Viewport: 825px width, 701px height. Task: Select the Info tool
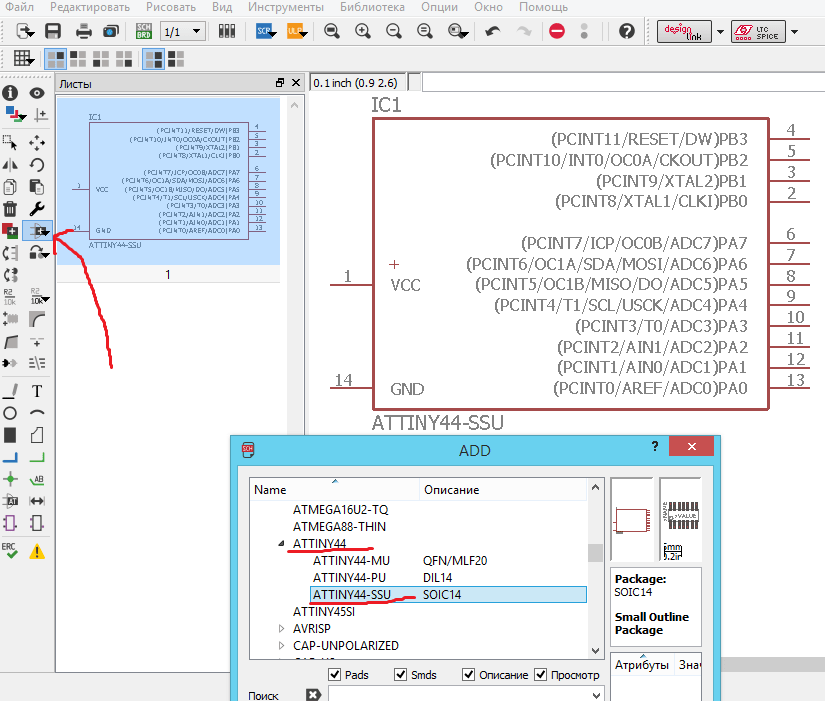[x=10, y=93]
